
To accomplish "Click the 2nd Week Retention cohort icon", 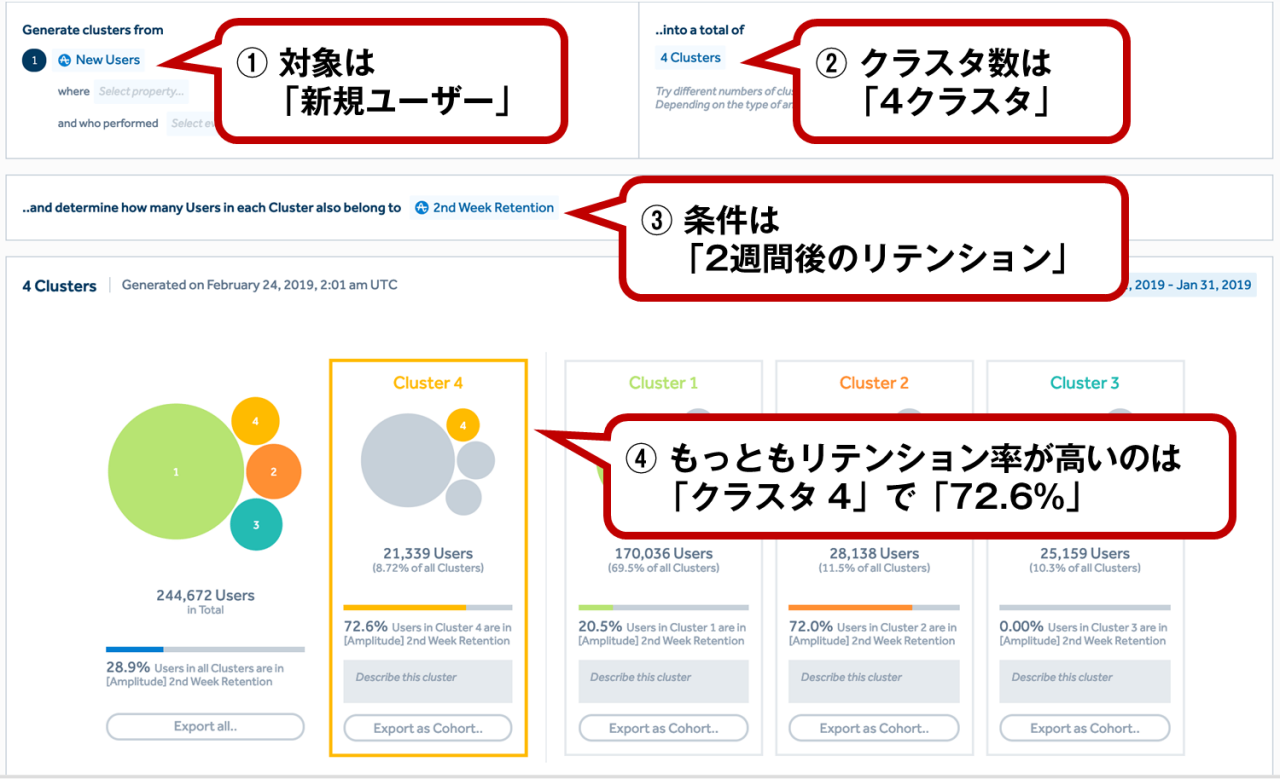I will (x=422, y=208).
